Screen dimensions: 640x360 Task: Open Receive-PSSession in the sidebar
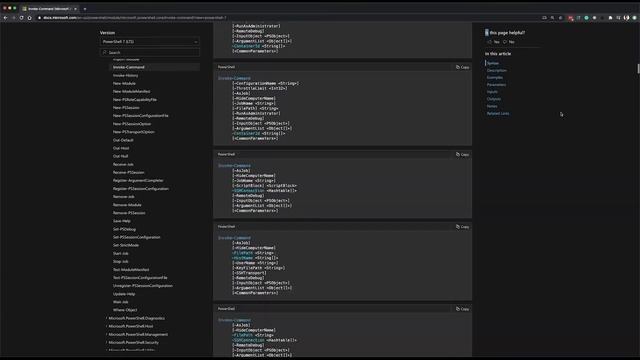point(129,172)
